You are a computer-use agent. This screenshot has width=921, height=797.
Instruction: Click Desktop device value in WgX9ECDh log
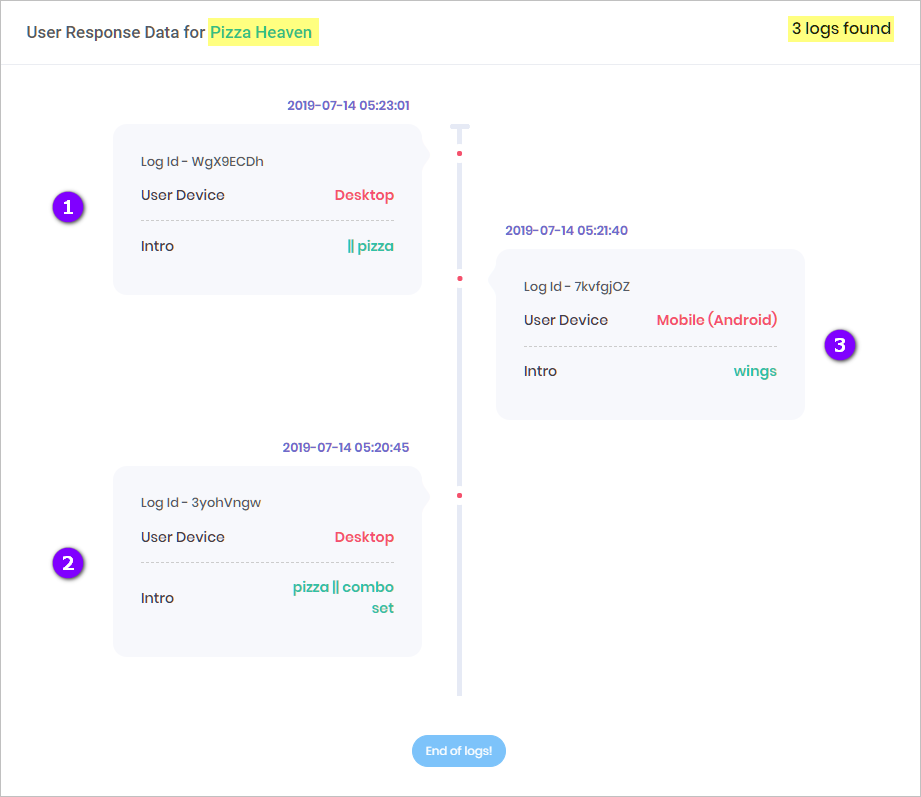click(x=364, y=195)
